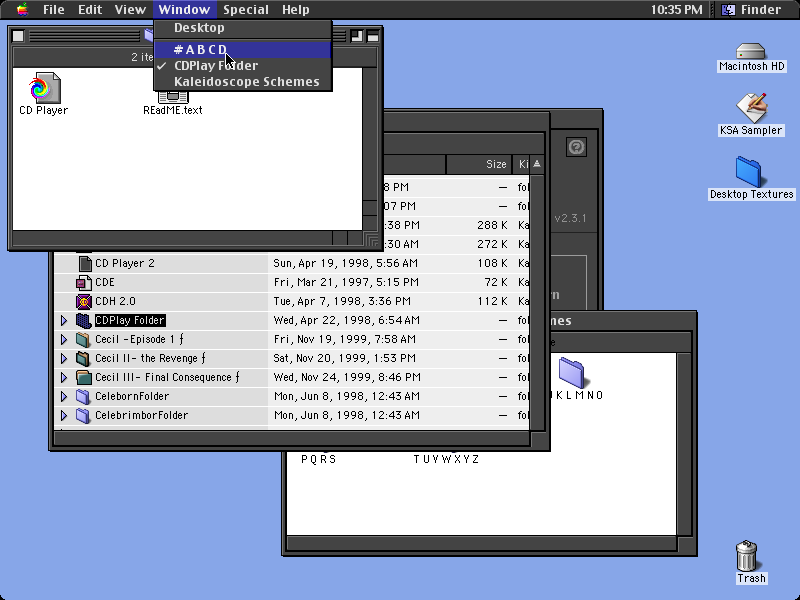Screen dimensions: 800x600
Task: Select the CDH 2.0 file icon
Action: click(84, 301)
